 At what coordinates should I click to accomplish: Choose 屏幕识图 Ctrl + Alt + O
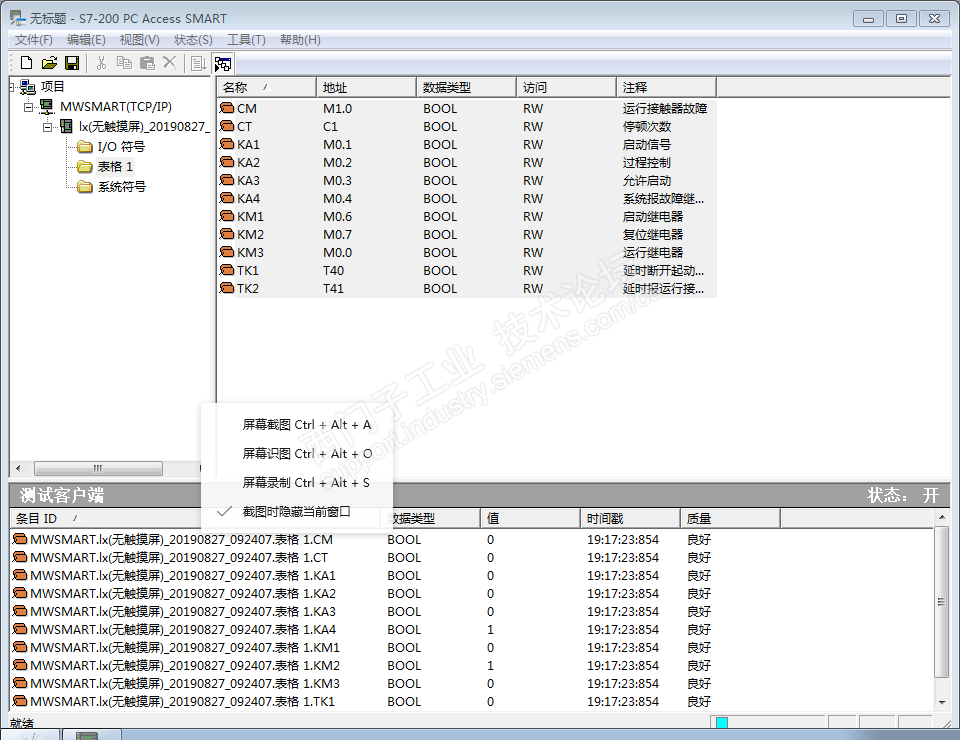[x=307, y=454]
